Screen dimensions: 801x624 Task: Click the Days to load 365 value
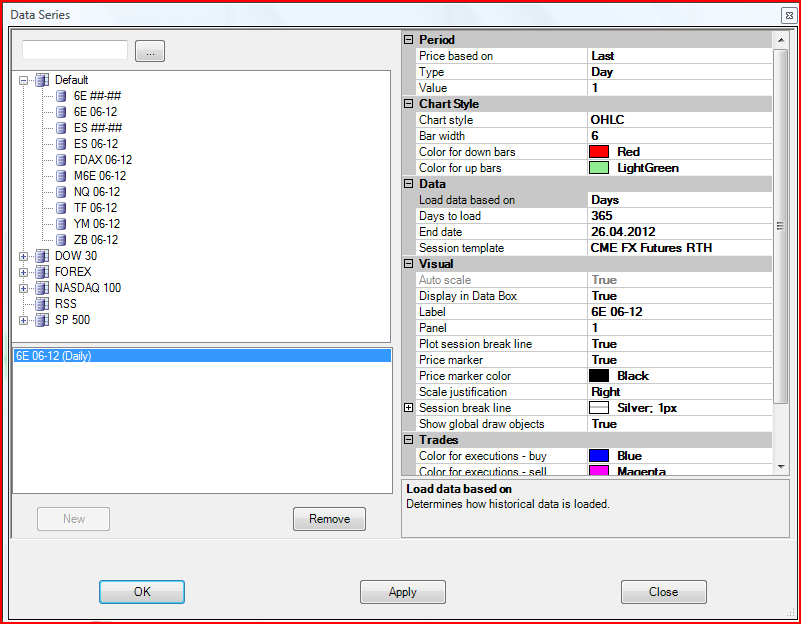coord(680,215)
